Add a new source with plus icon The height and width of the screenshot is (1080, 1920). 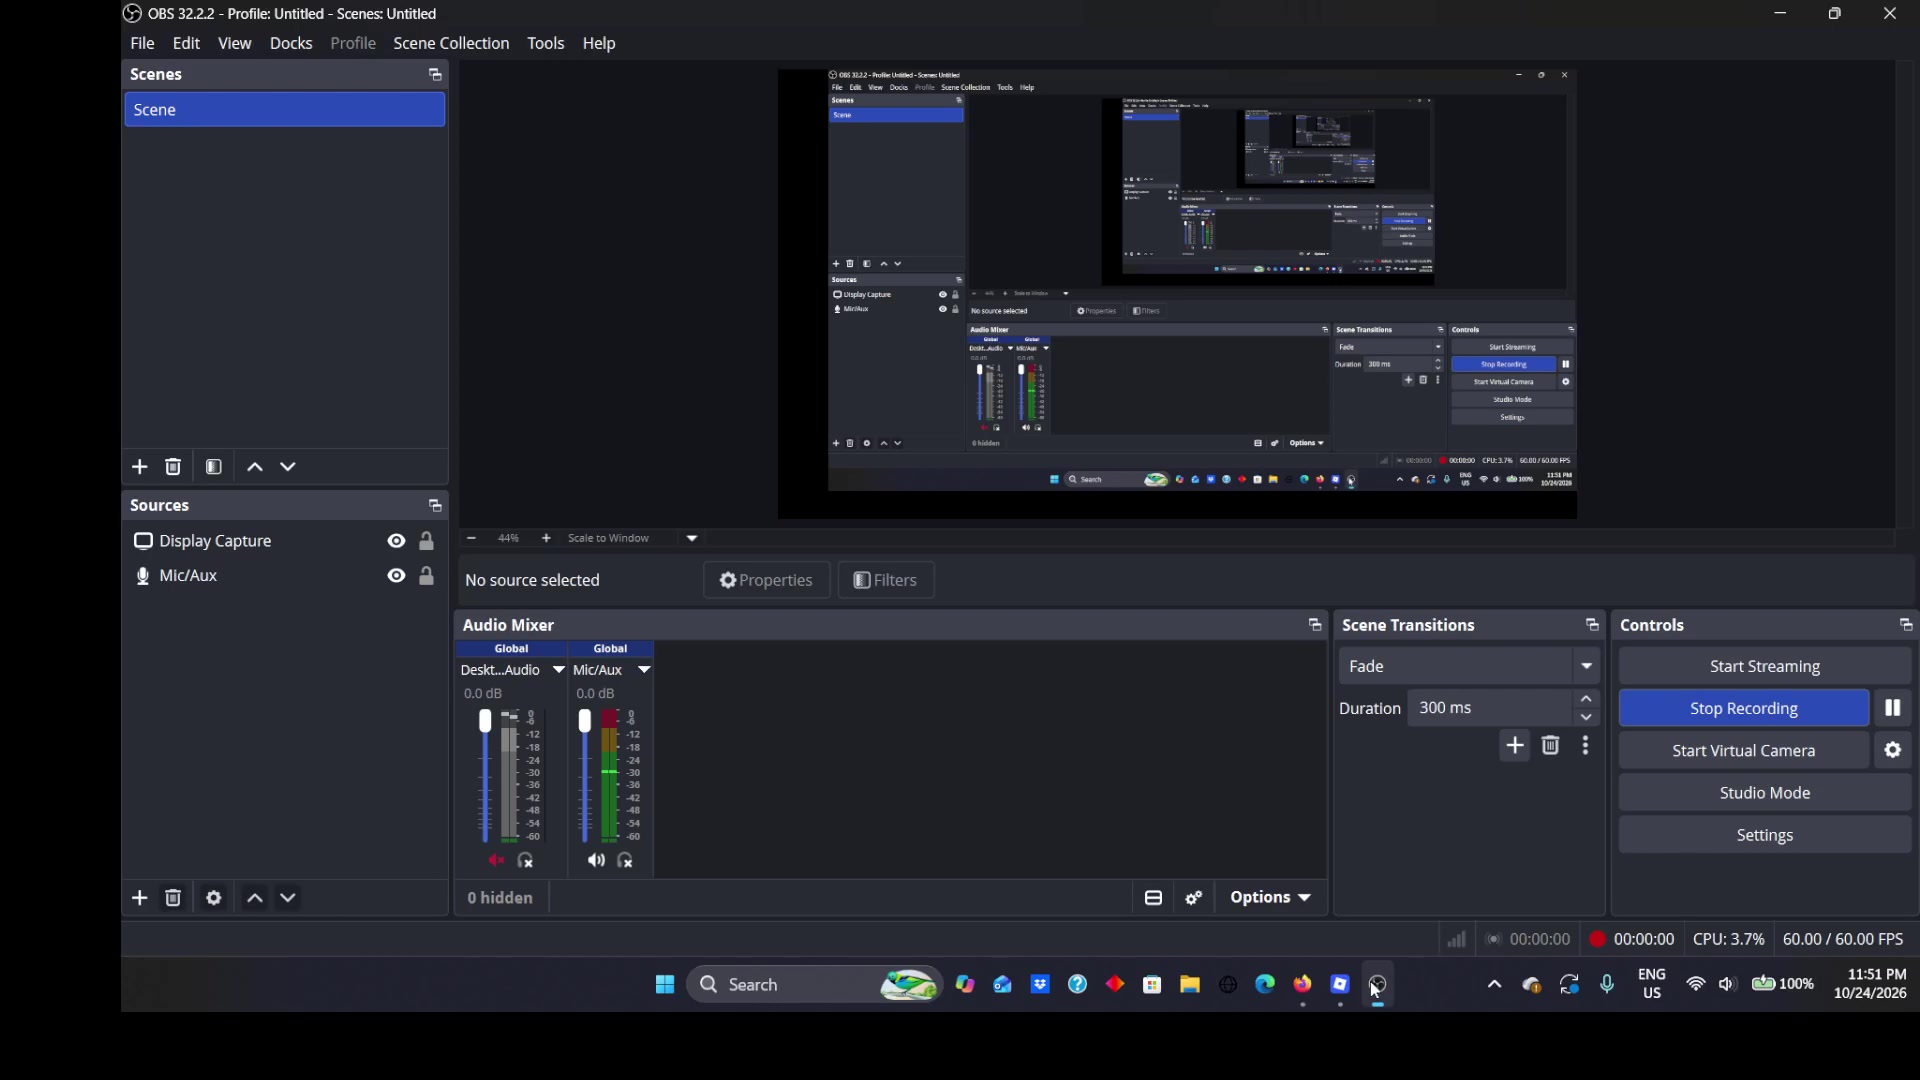(140, 899)
